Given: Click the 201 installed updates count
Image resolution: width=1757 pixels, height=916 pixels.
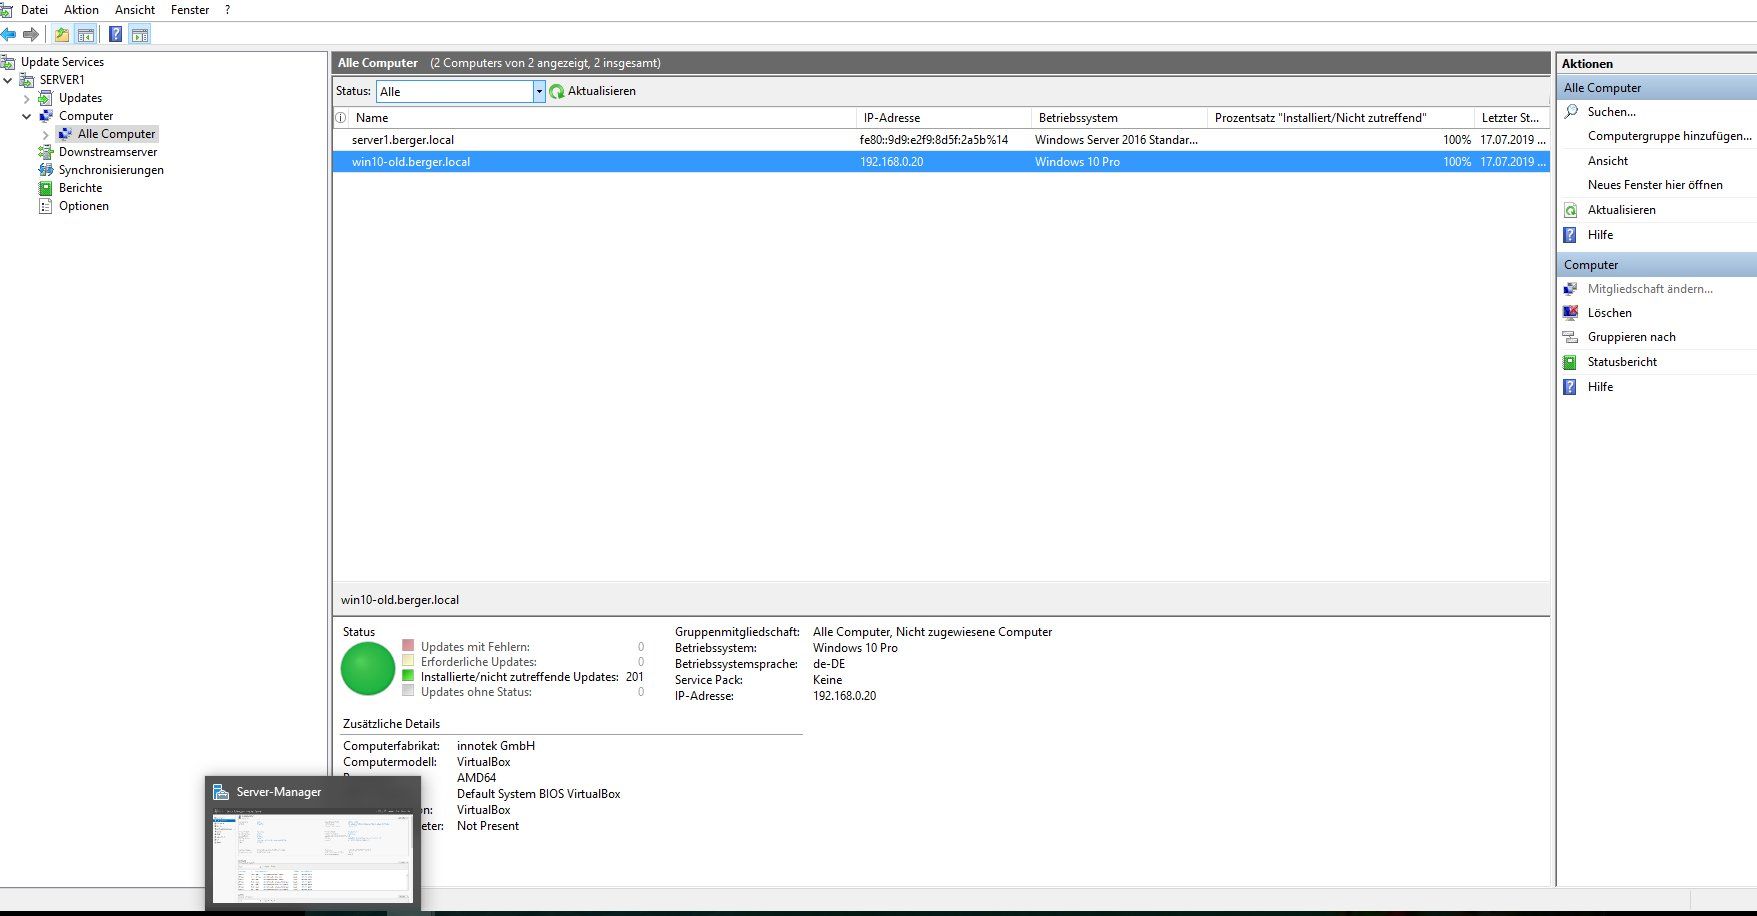Looking at the screenshot, I should 635,677.
